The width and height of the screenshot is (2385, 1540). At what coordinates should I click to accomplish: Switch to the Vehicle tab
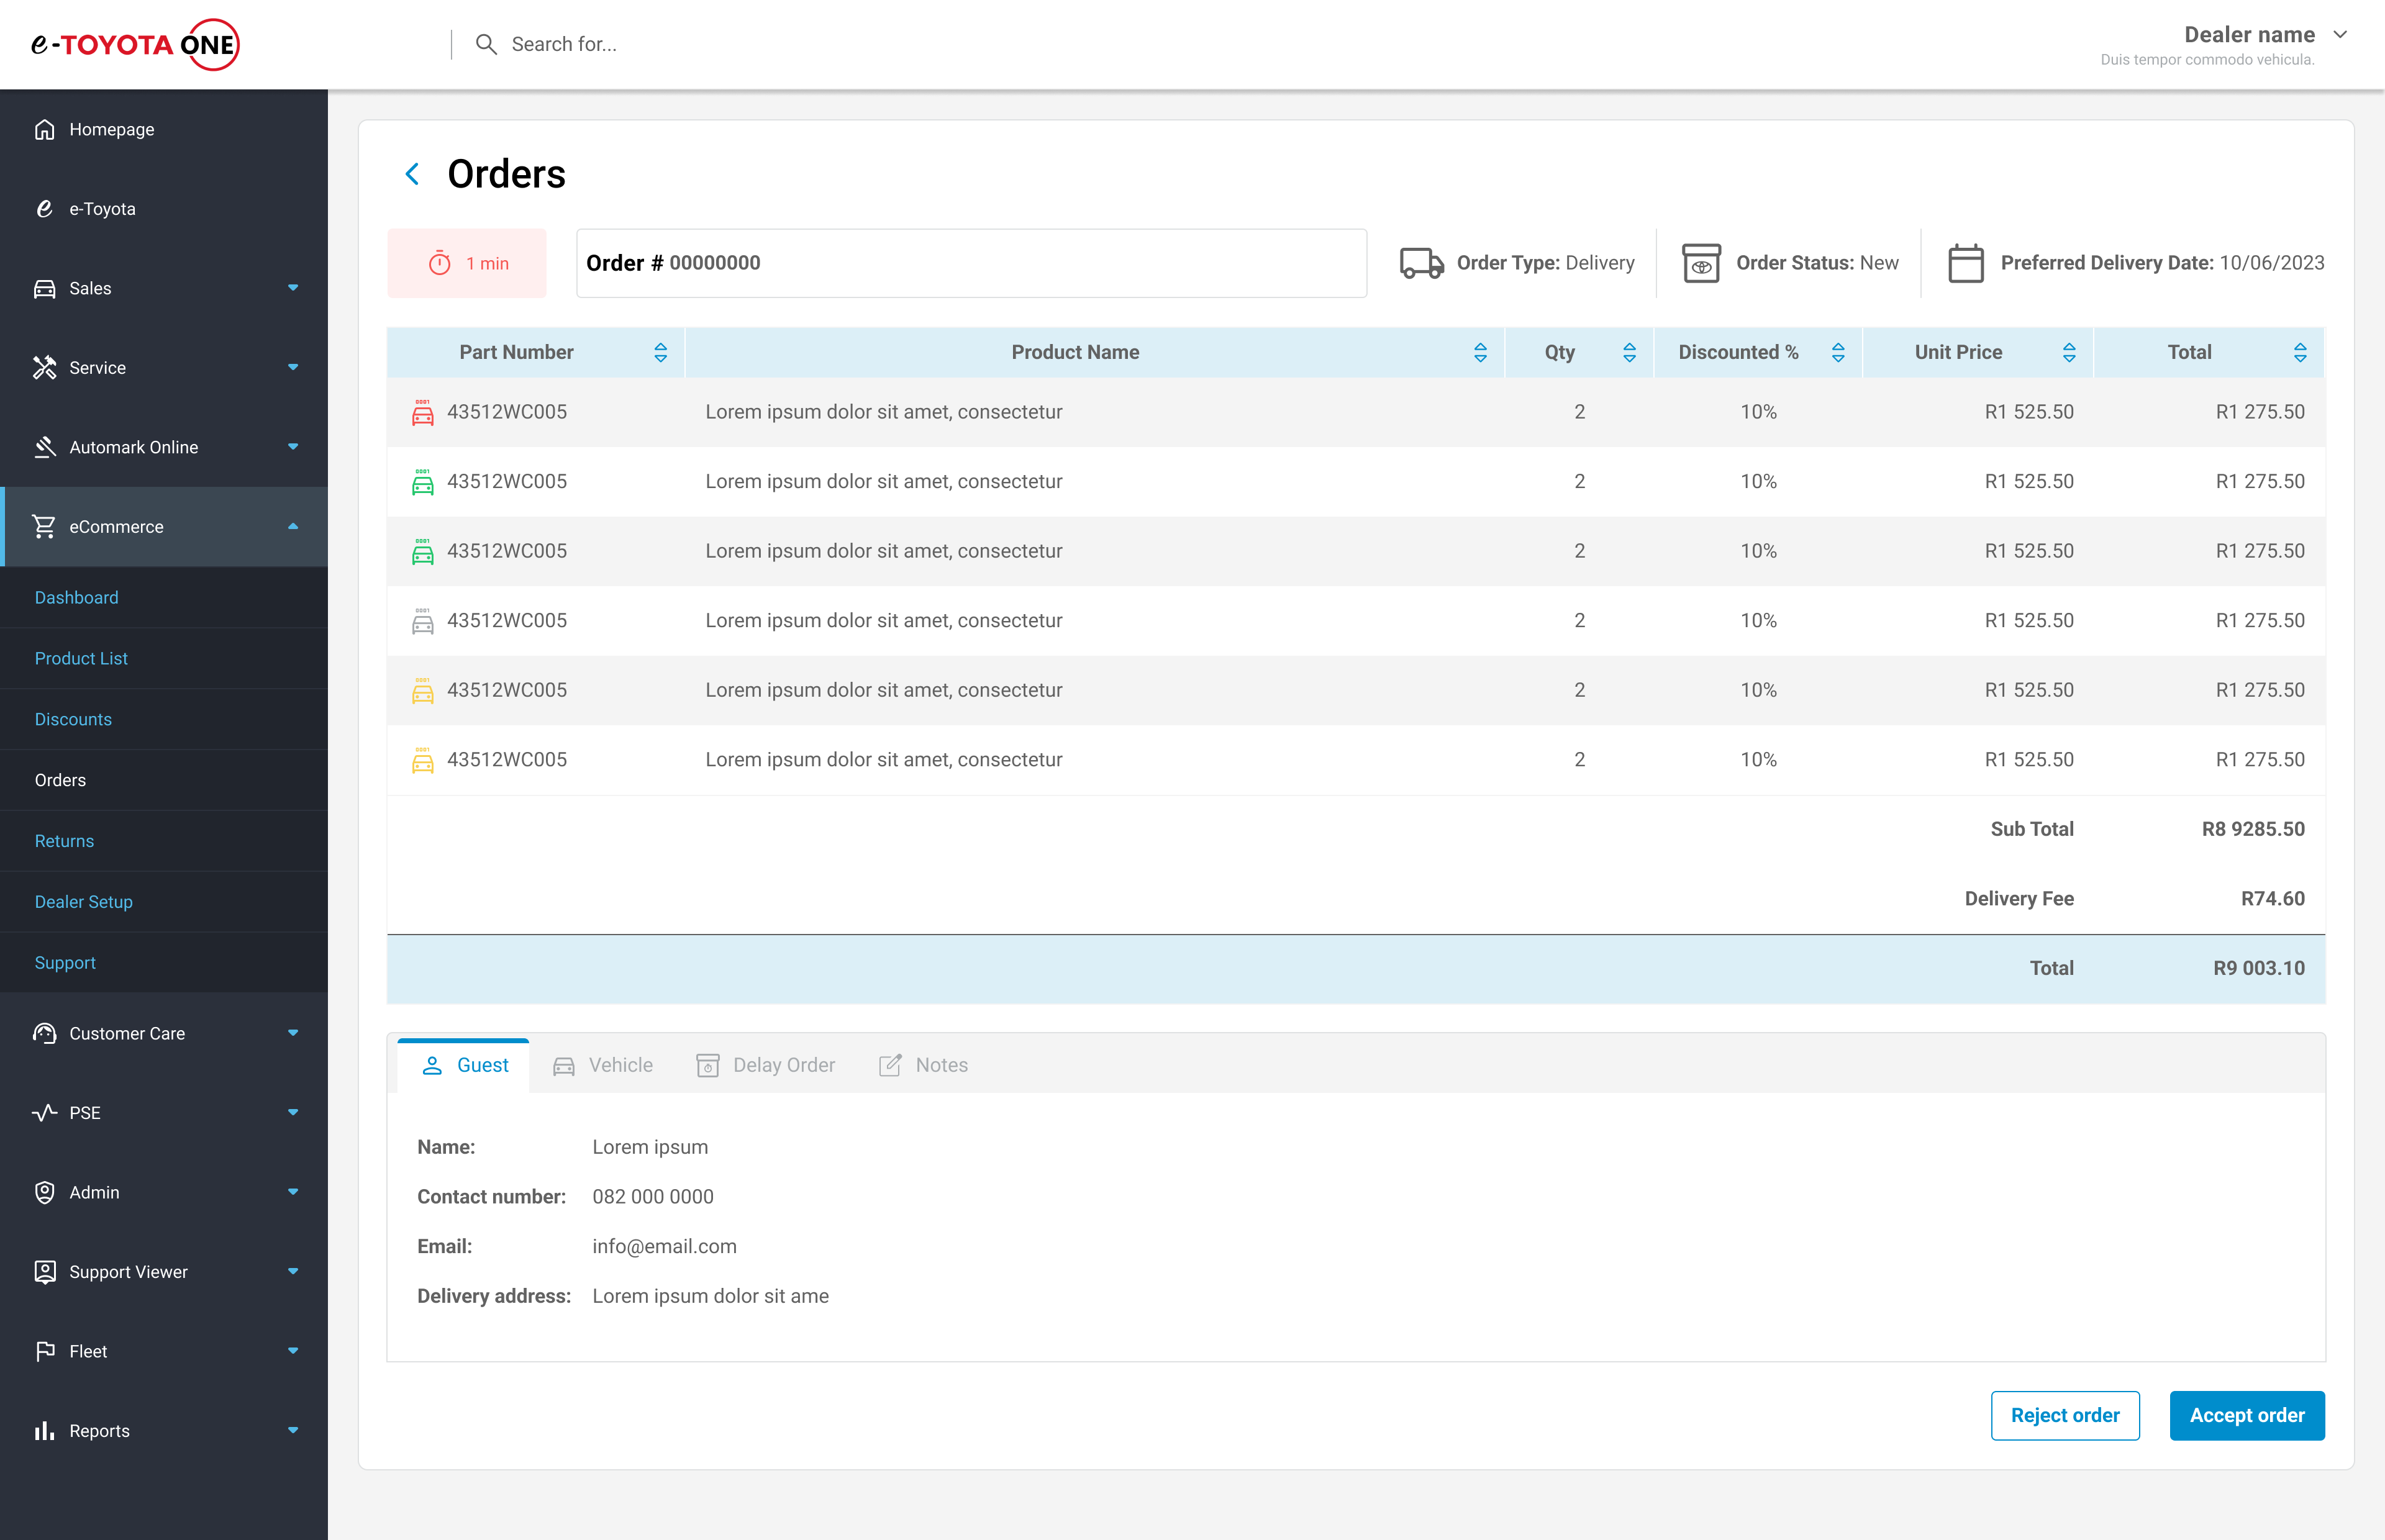click(x=604, y=1065)
